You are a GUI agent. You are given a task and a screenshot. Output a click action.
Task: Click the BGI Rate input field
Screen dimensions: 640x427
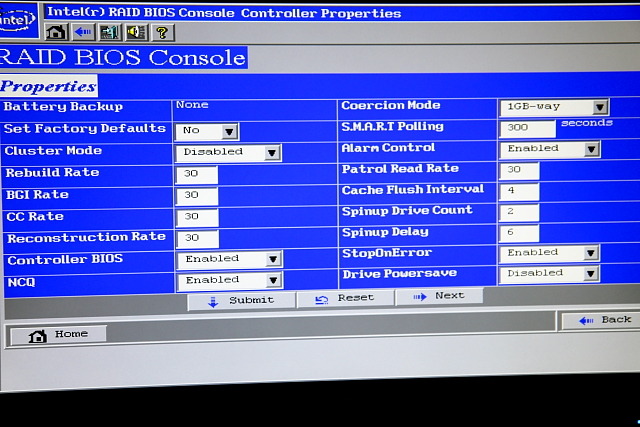pos(197,196)
